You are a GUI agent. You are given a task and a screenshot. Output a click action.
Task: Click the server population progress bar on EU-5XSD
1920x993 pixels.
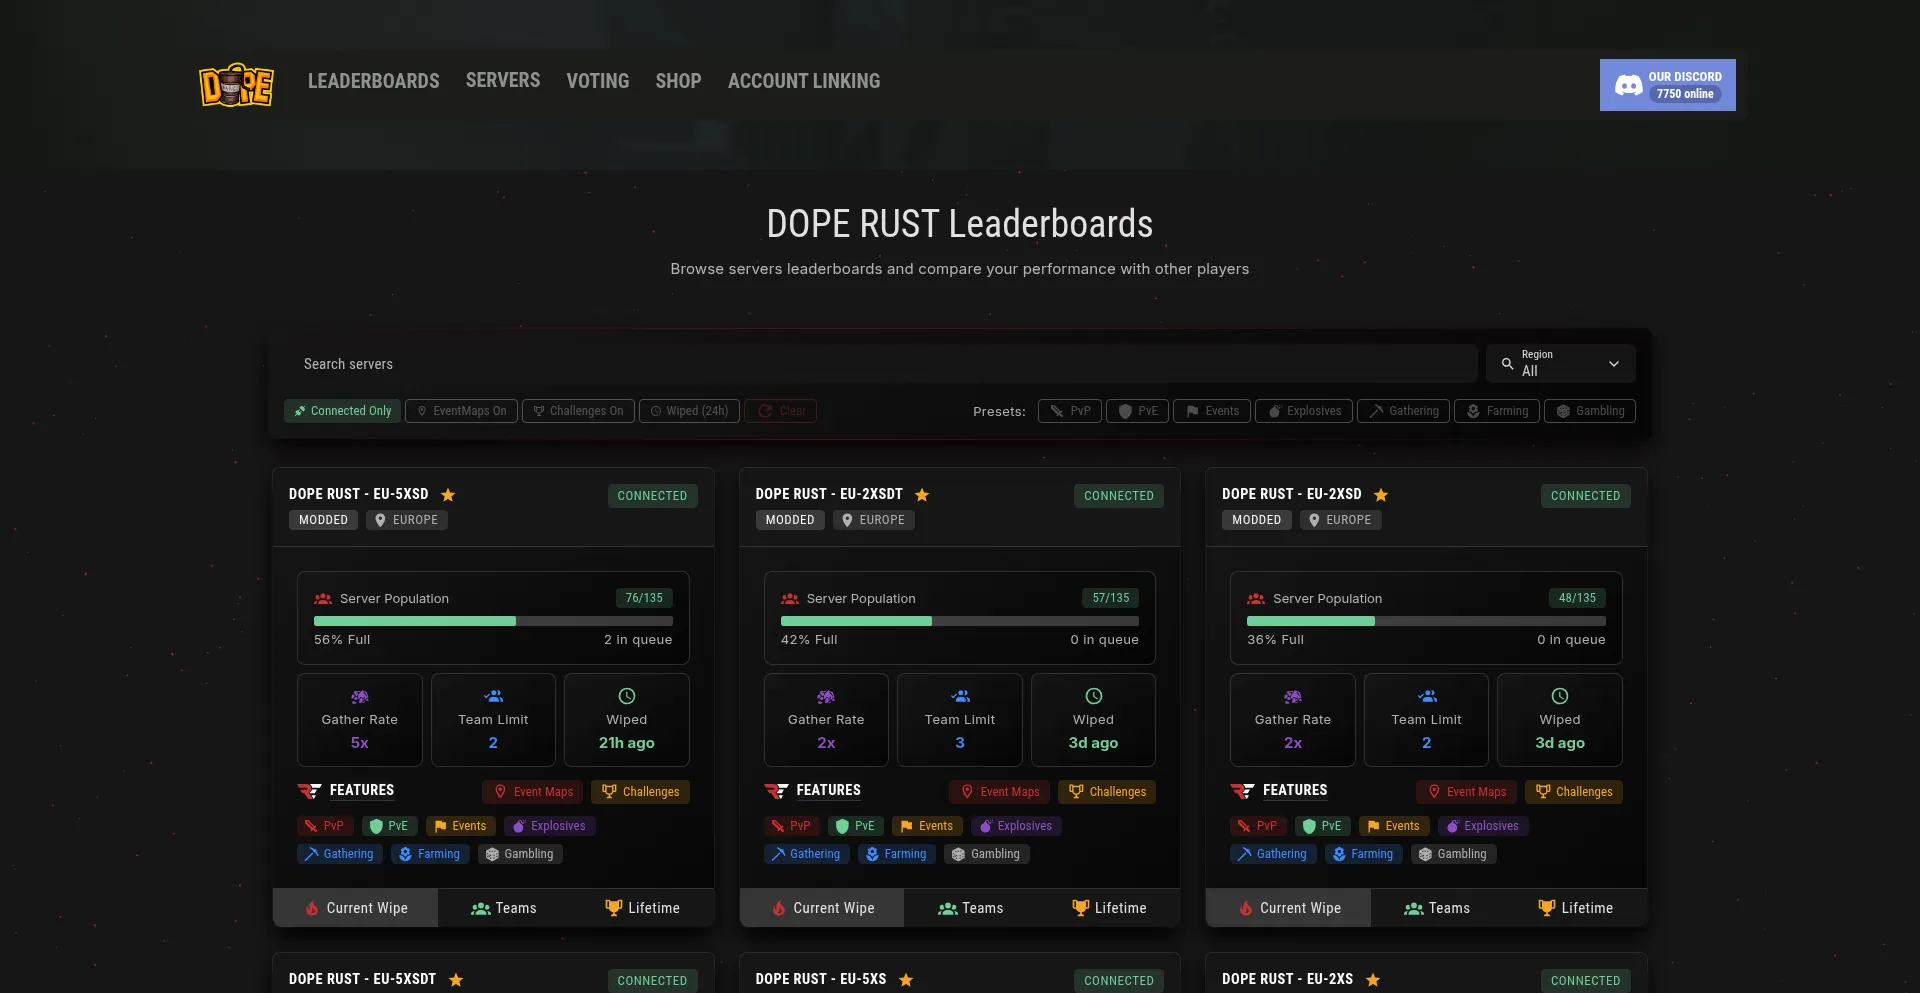[492, 621]
